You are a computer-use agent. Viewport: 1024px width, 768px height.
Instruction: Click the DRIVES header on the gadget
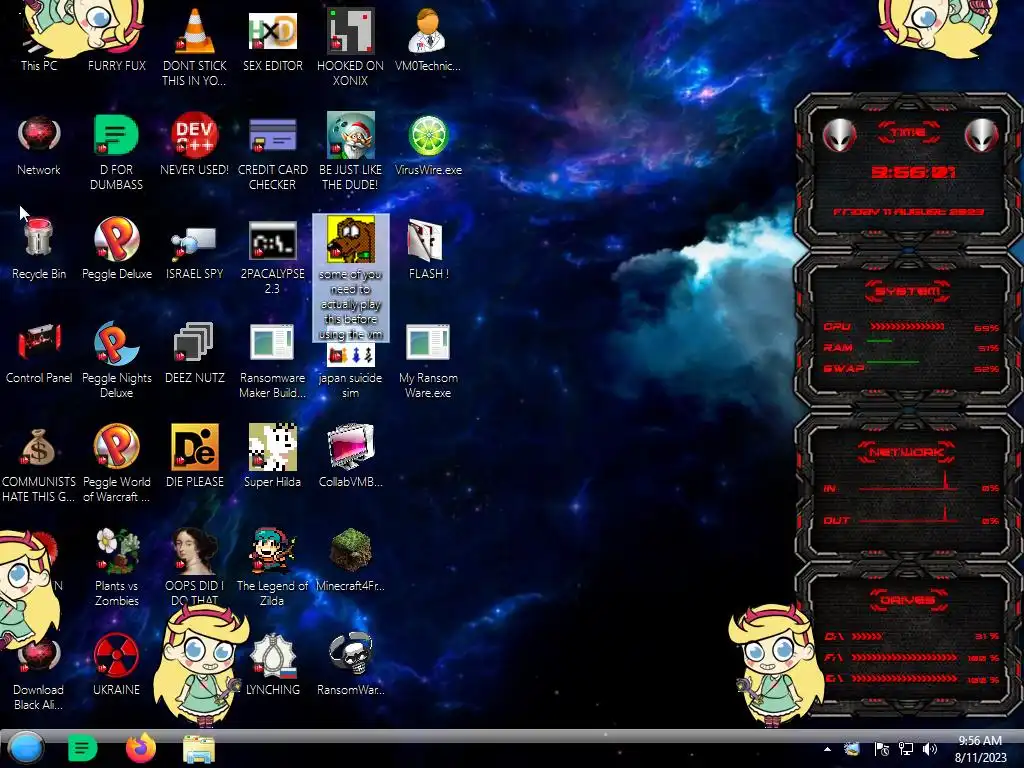point(908,600)
